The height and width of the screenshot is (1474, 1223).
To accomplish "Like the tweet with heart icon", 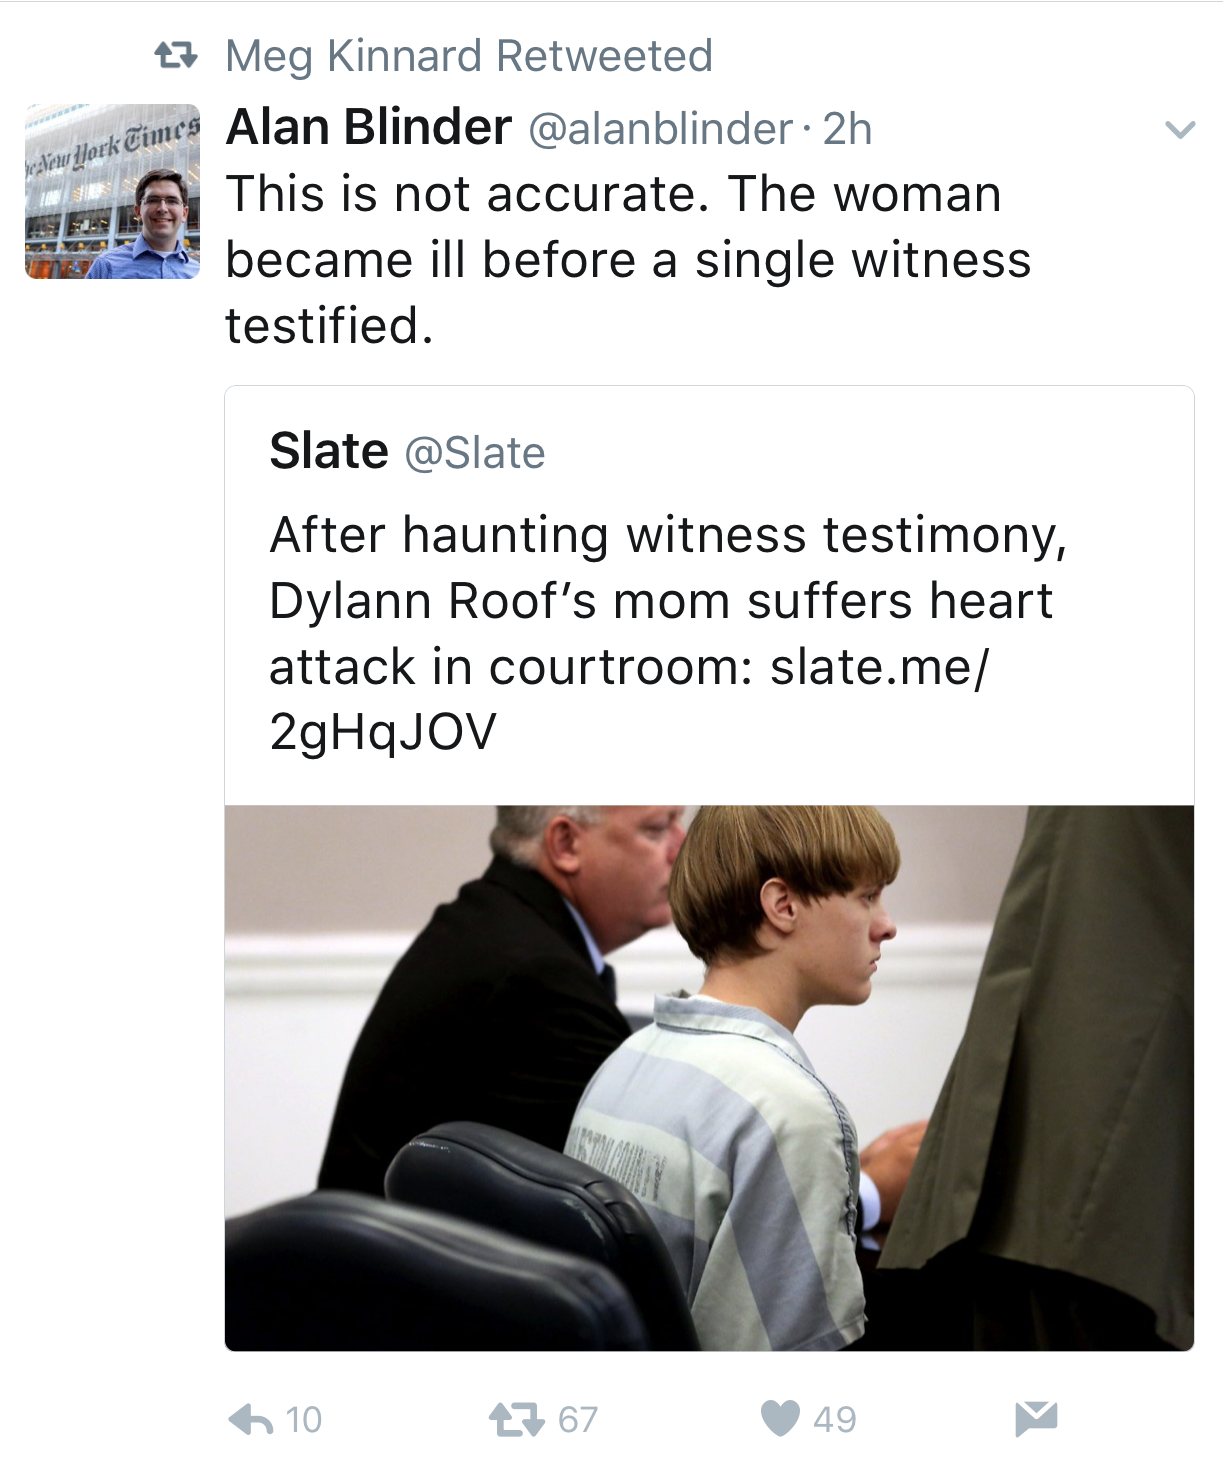I will coord(780,1419).
